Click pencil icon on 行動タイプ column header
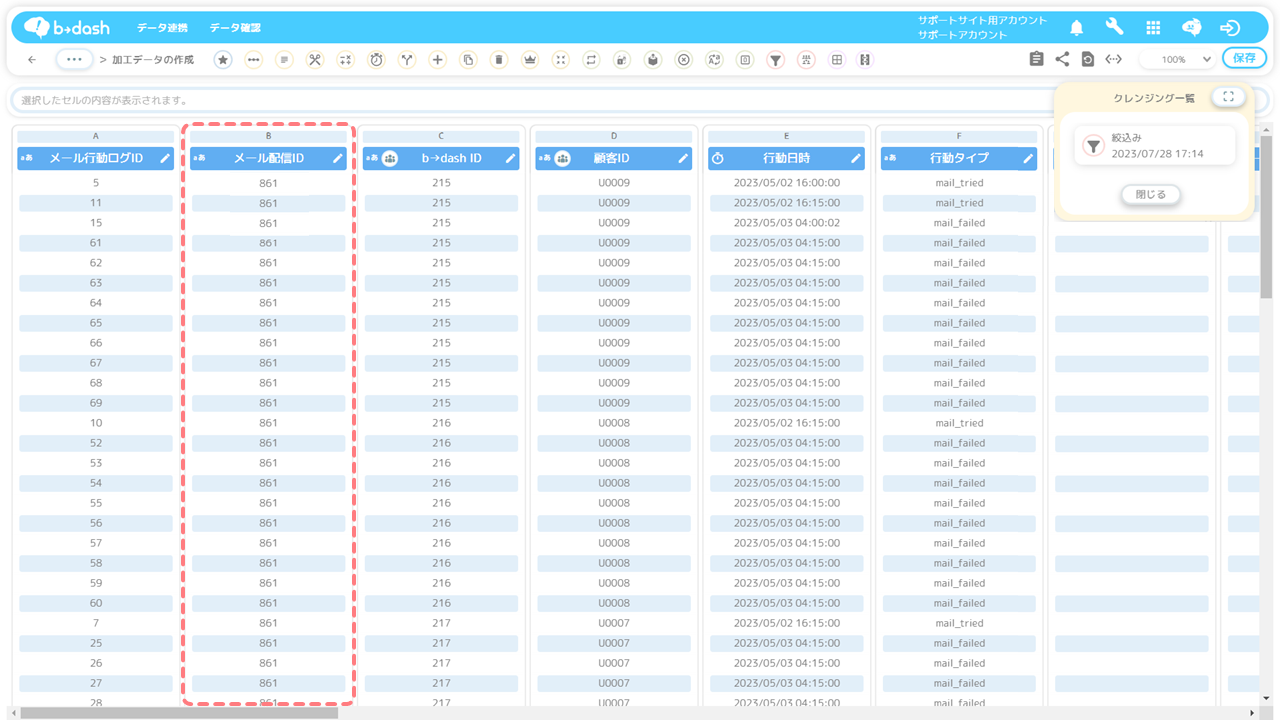 (x=1028, y=158)
